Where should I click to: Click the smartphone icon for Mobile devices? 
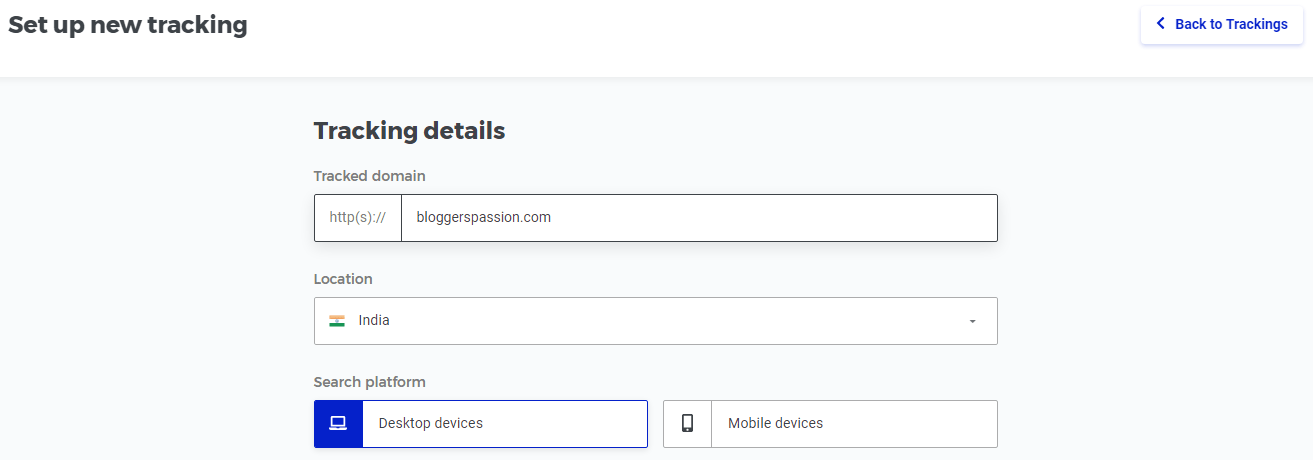click(687, 423)
